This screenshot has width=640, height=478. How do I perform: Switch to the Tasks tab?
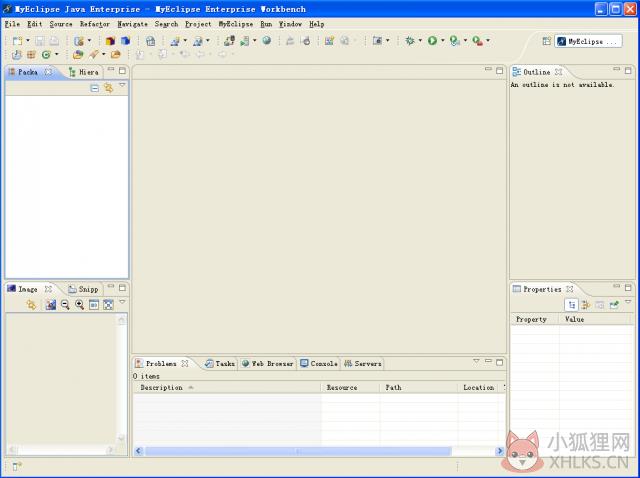(x=220, y=363)
